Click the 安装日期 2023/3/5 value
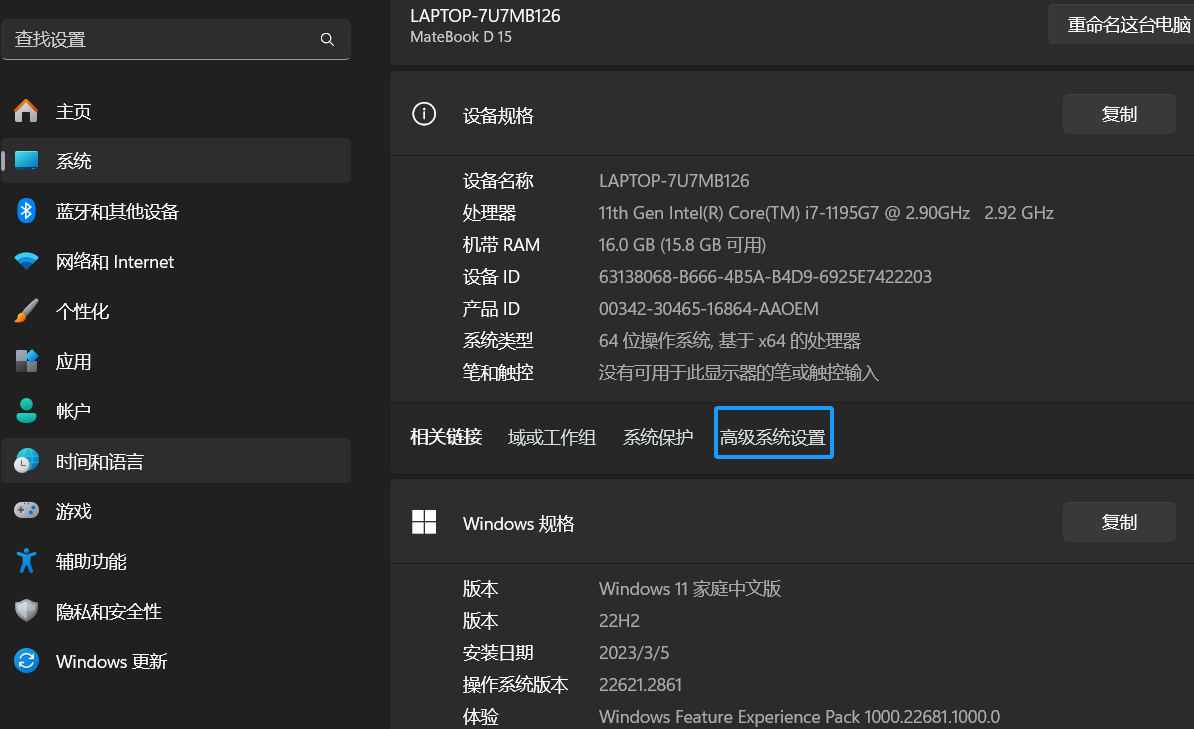The height and width of the screenshot is (729, 1194). [634, 653]
